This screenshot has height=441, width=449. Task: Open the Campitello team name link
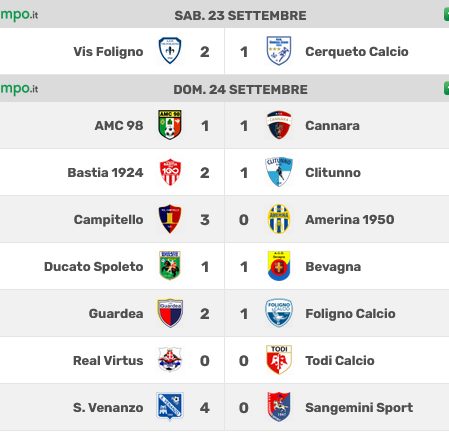pos(108,219)
